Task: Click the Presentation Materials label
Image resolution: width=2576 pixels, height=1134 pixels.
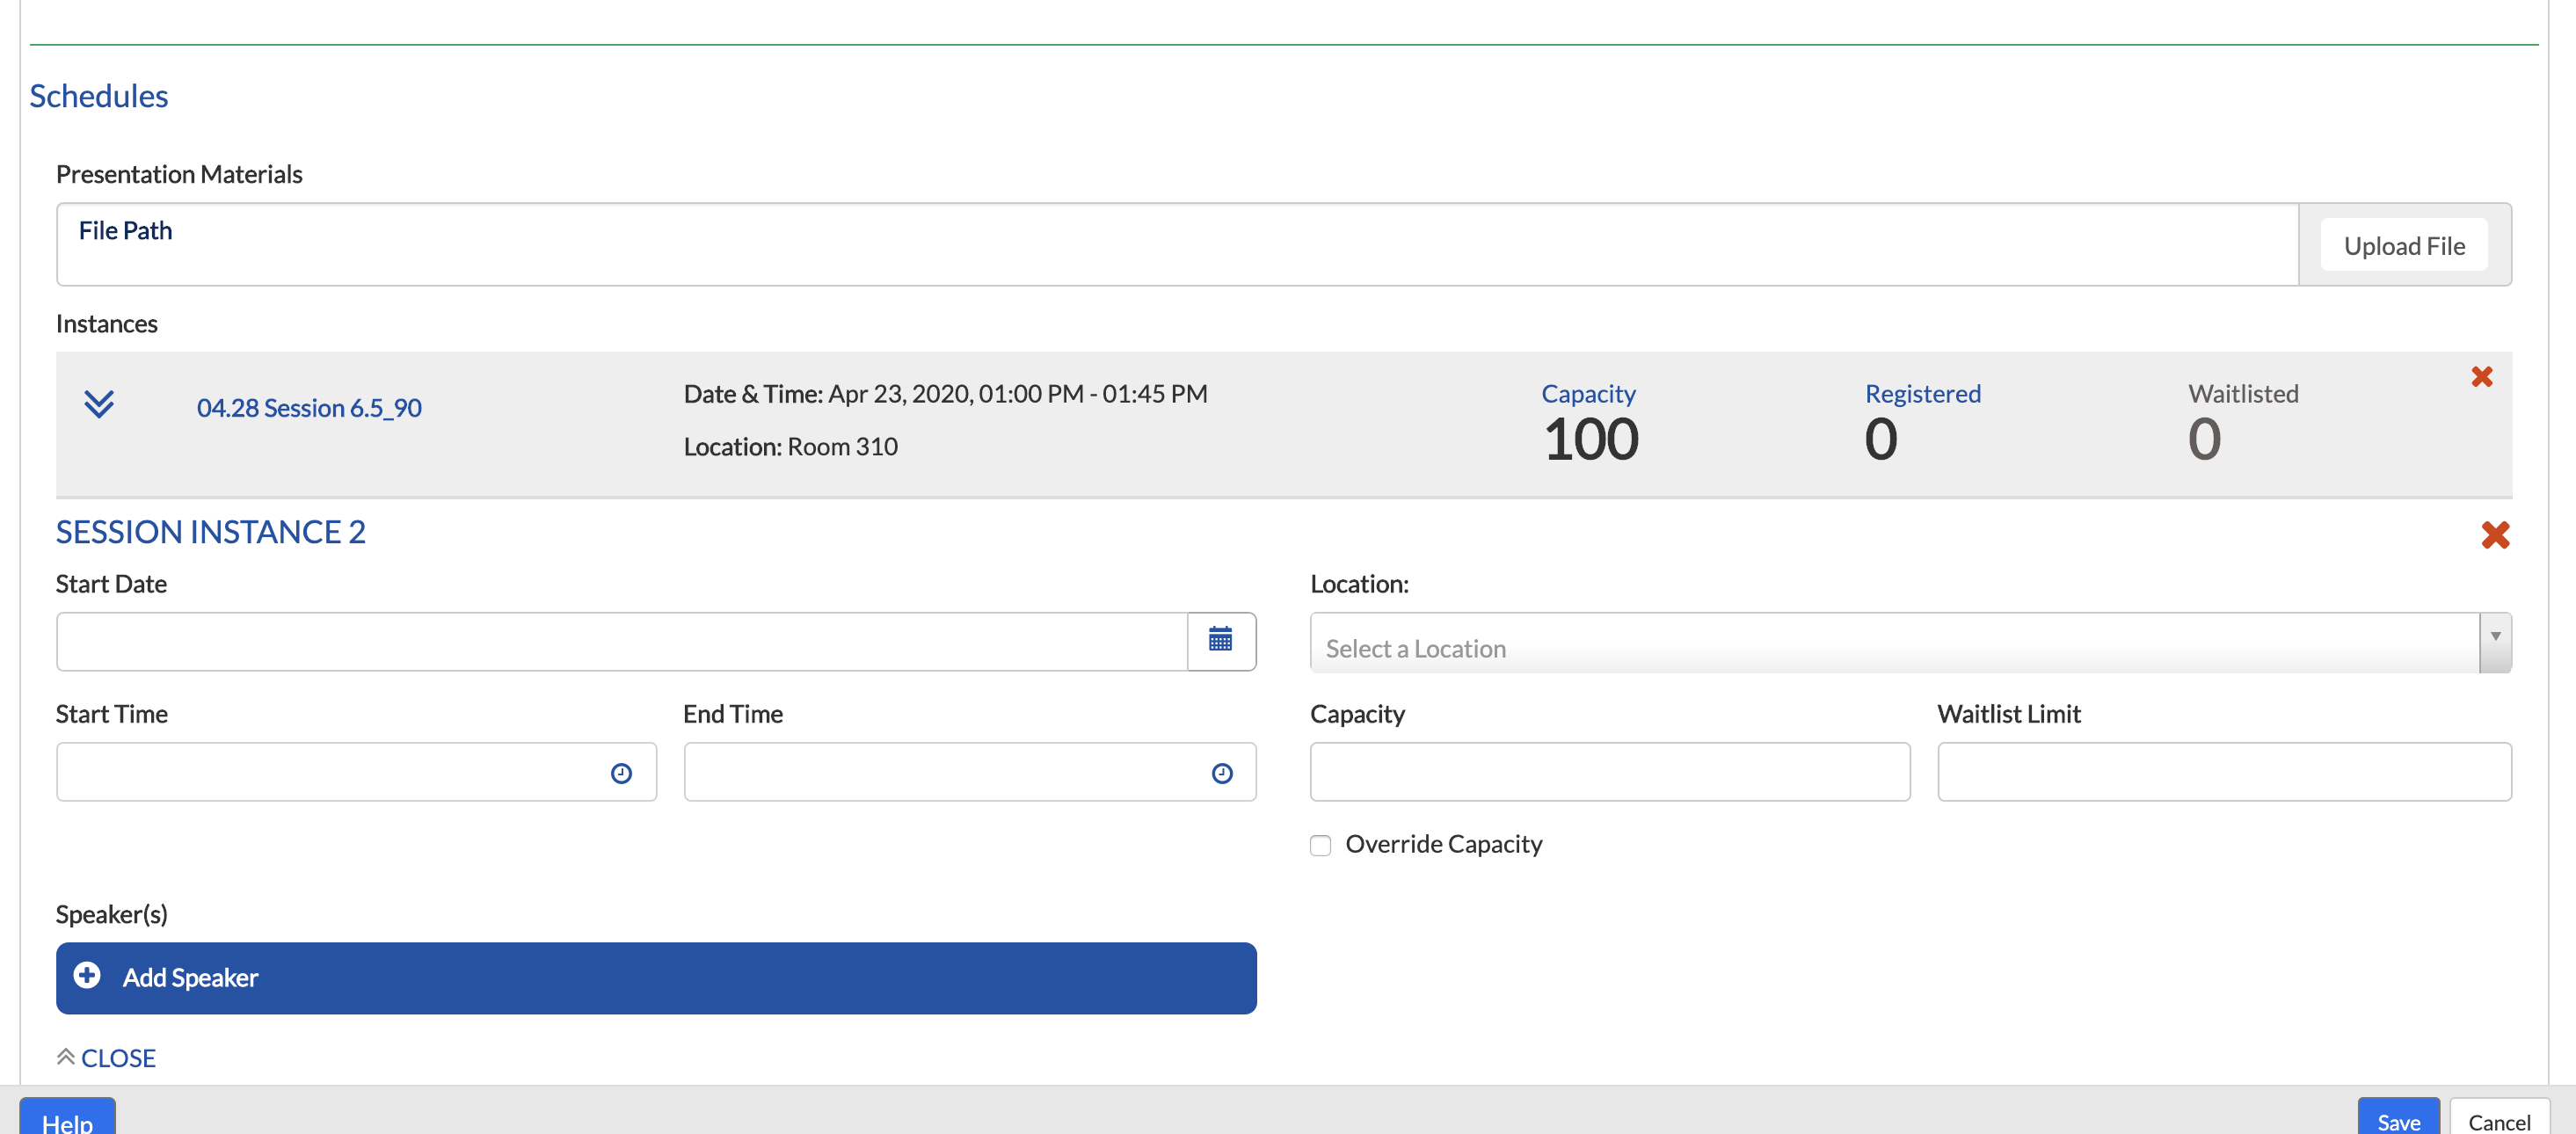Action: 179,174
